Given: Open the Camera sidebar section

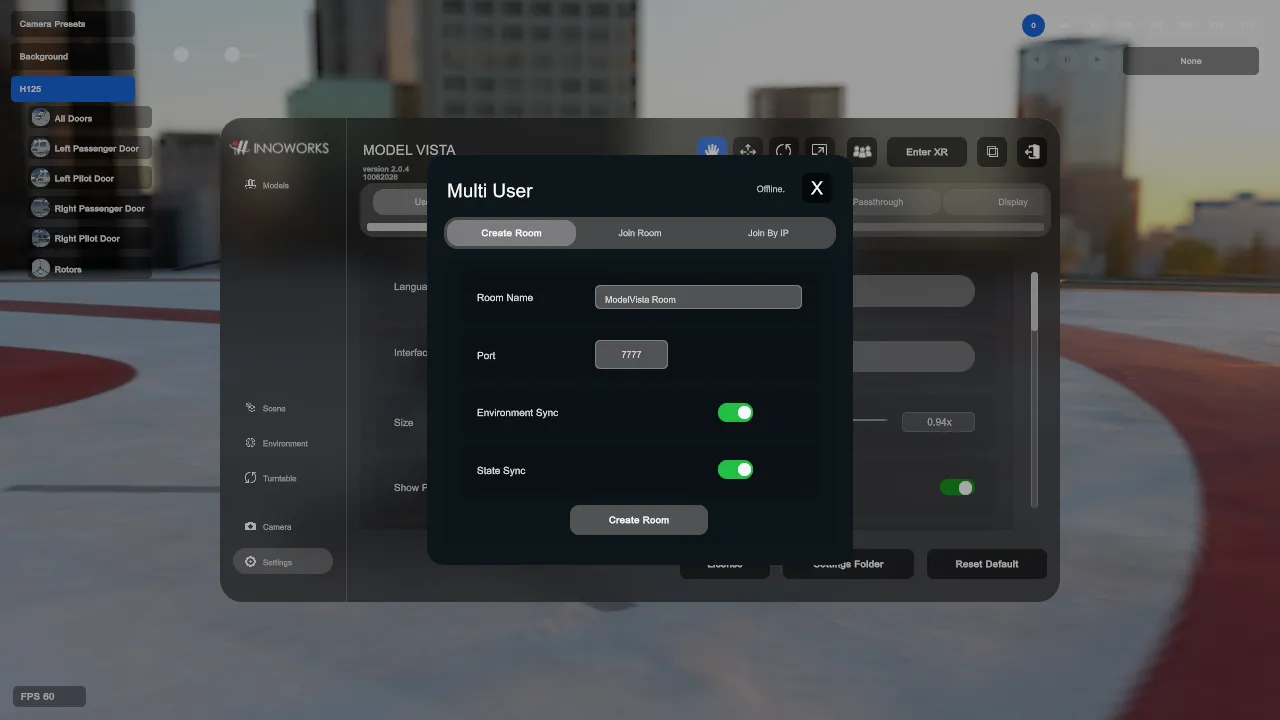Looking at the screenshot, I should tap(268, 527).
